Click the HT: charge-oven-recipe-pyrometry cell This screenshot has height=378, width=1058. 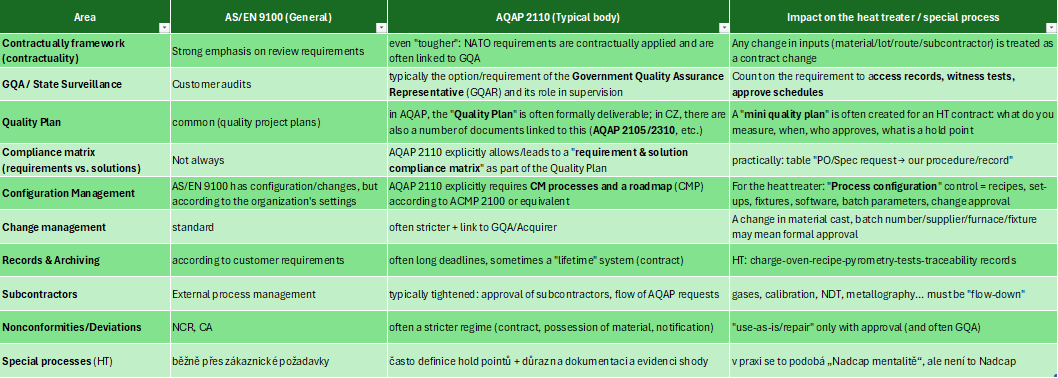894,260
